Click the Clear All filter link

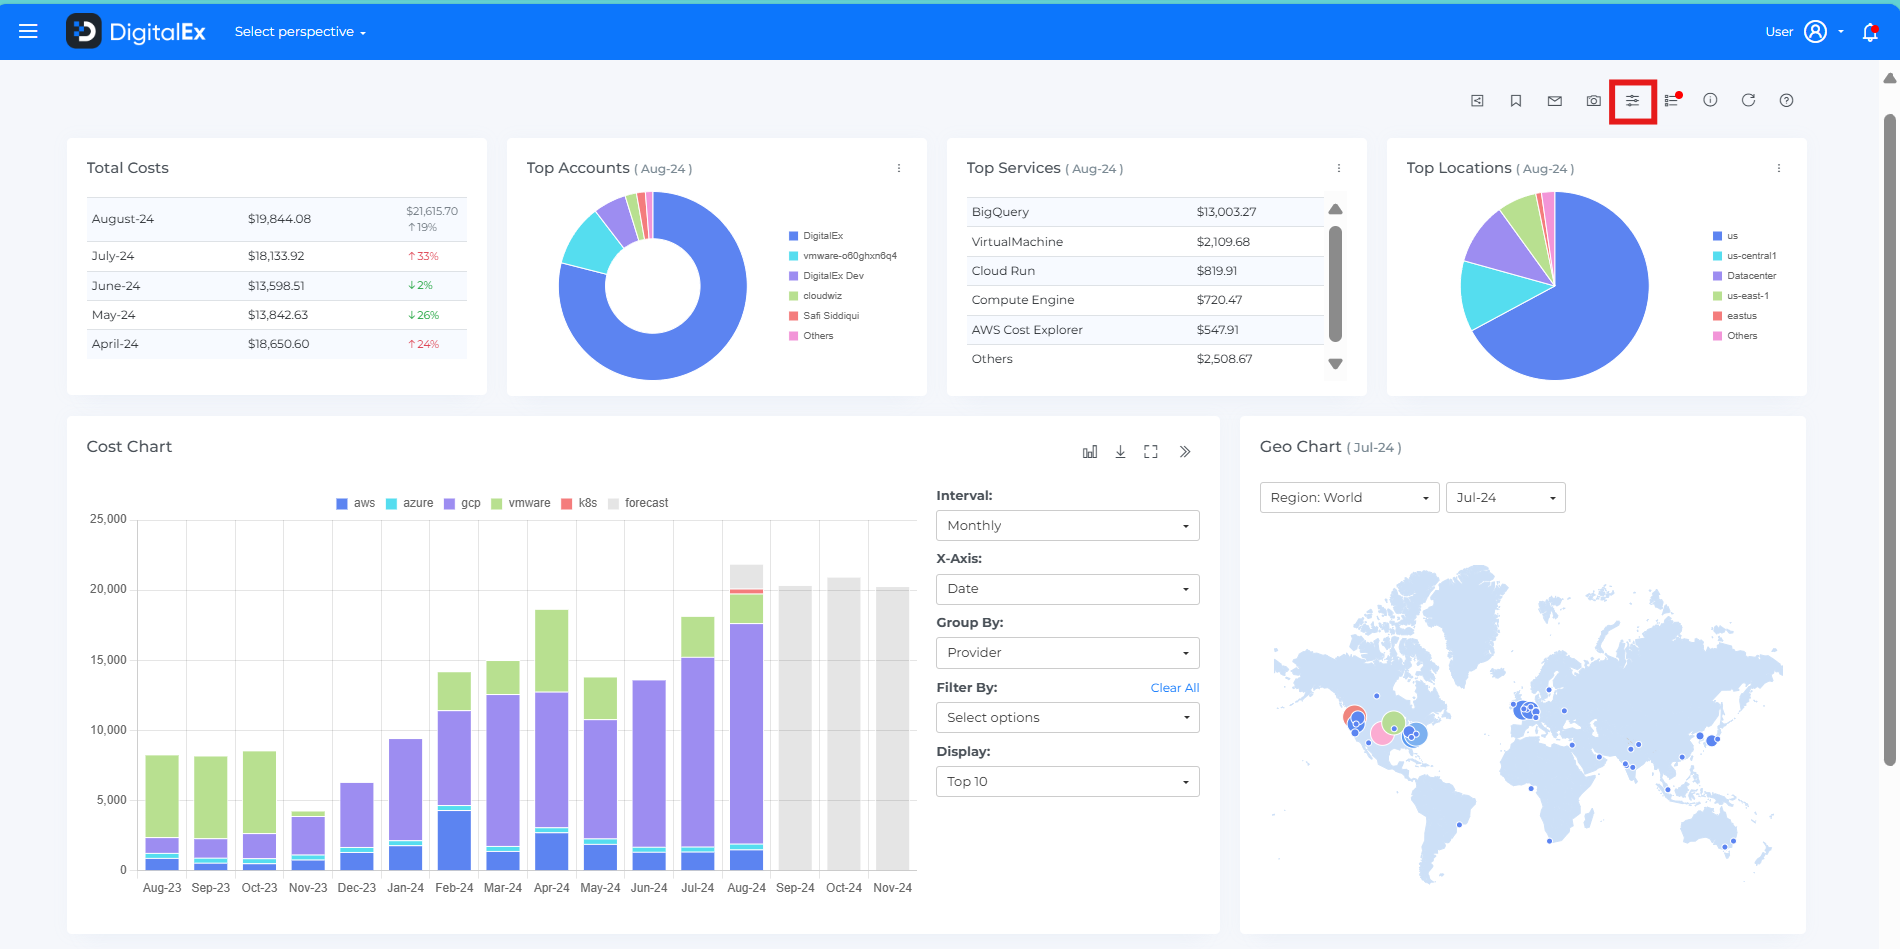1175,688
